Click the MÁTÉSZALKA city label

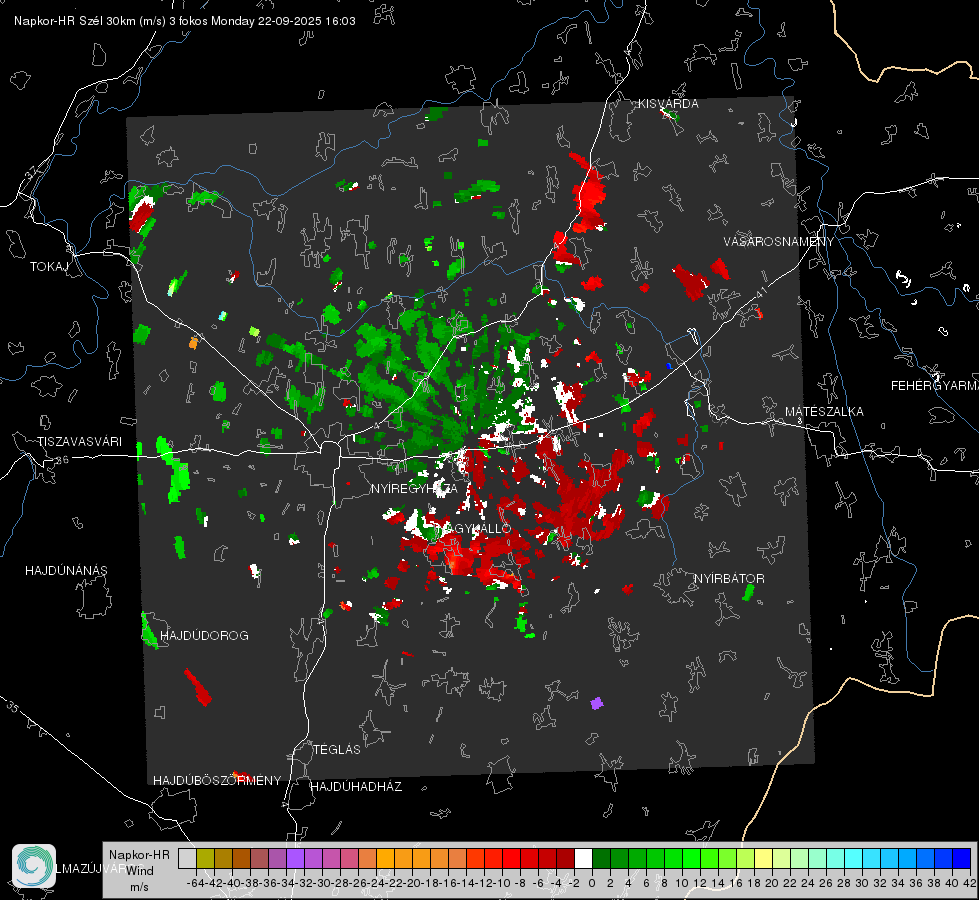(x=824, y=412)
